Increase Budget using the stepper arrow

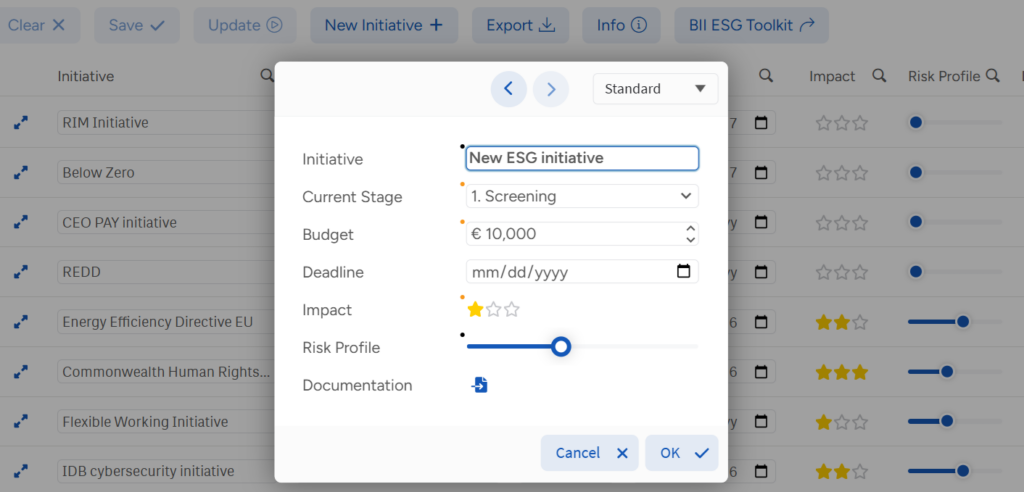pos(690,229)
